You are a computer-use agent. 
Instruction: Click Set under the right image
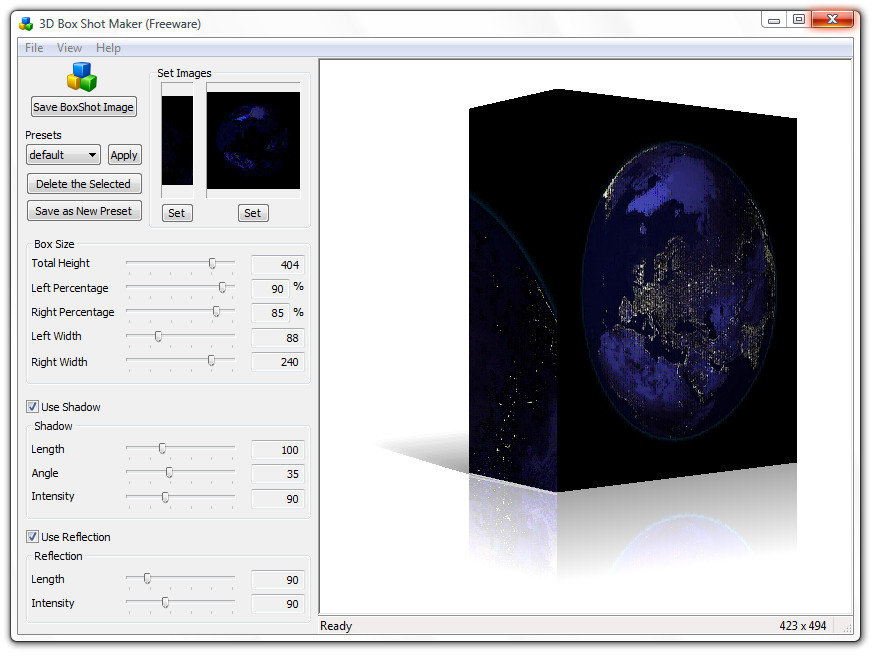(x=253, y=213)
